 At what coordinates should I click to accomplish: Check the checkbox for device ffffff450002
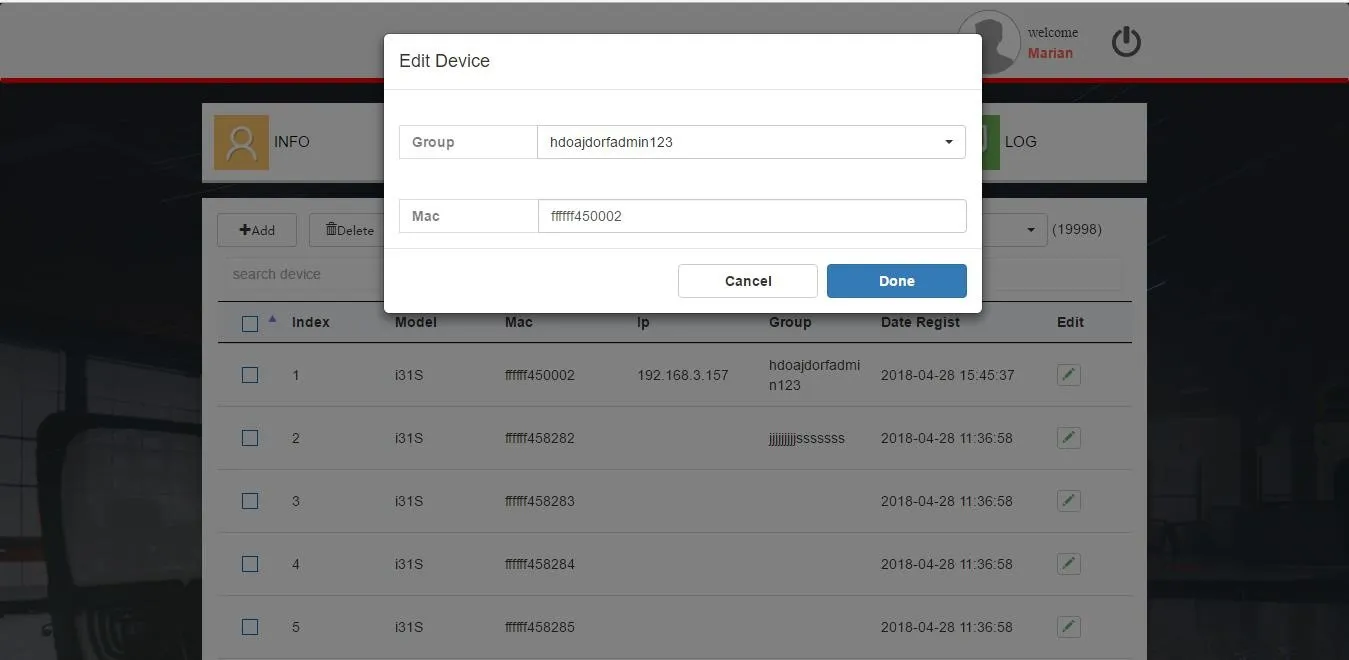(250, 374)
